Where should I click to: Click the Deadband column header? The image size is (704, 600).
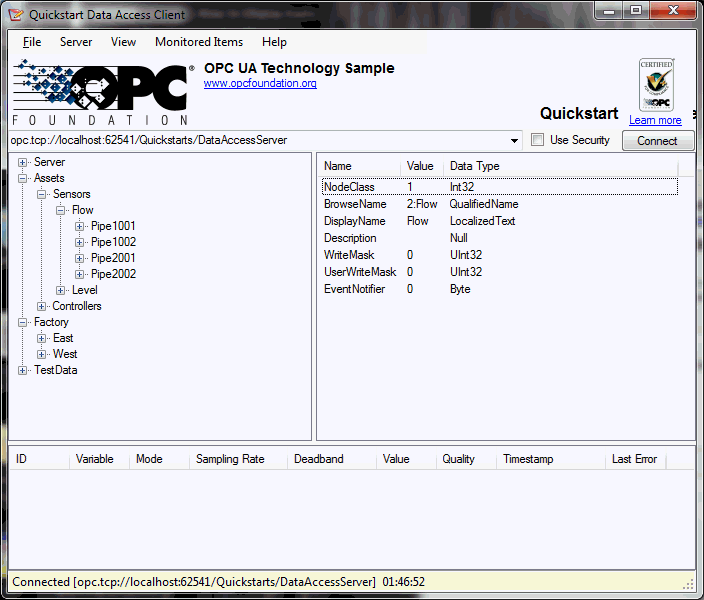(331, 459)
